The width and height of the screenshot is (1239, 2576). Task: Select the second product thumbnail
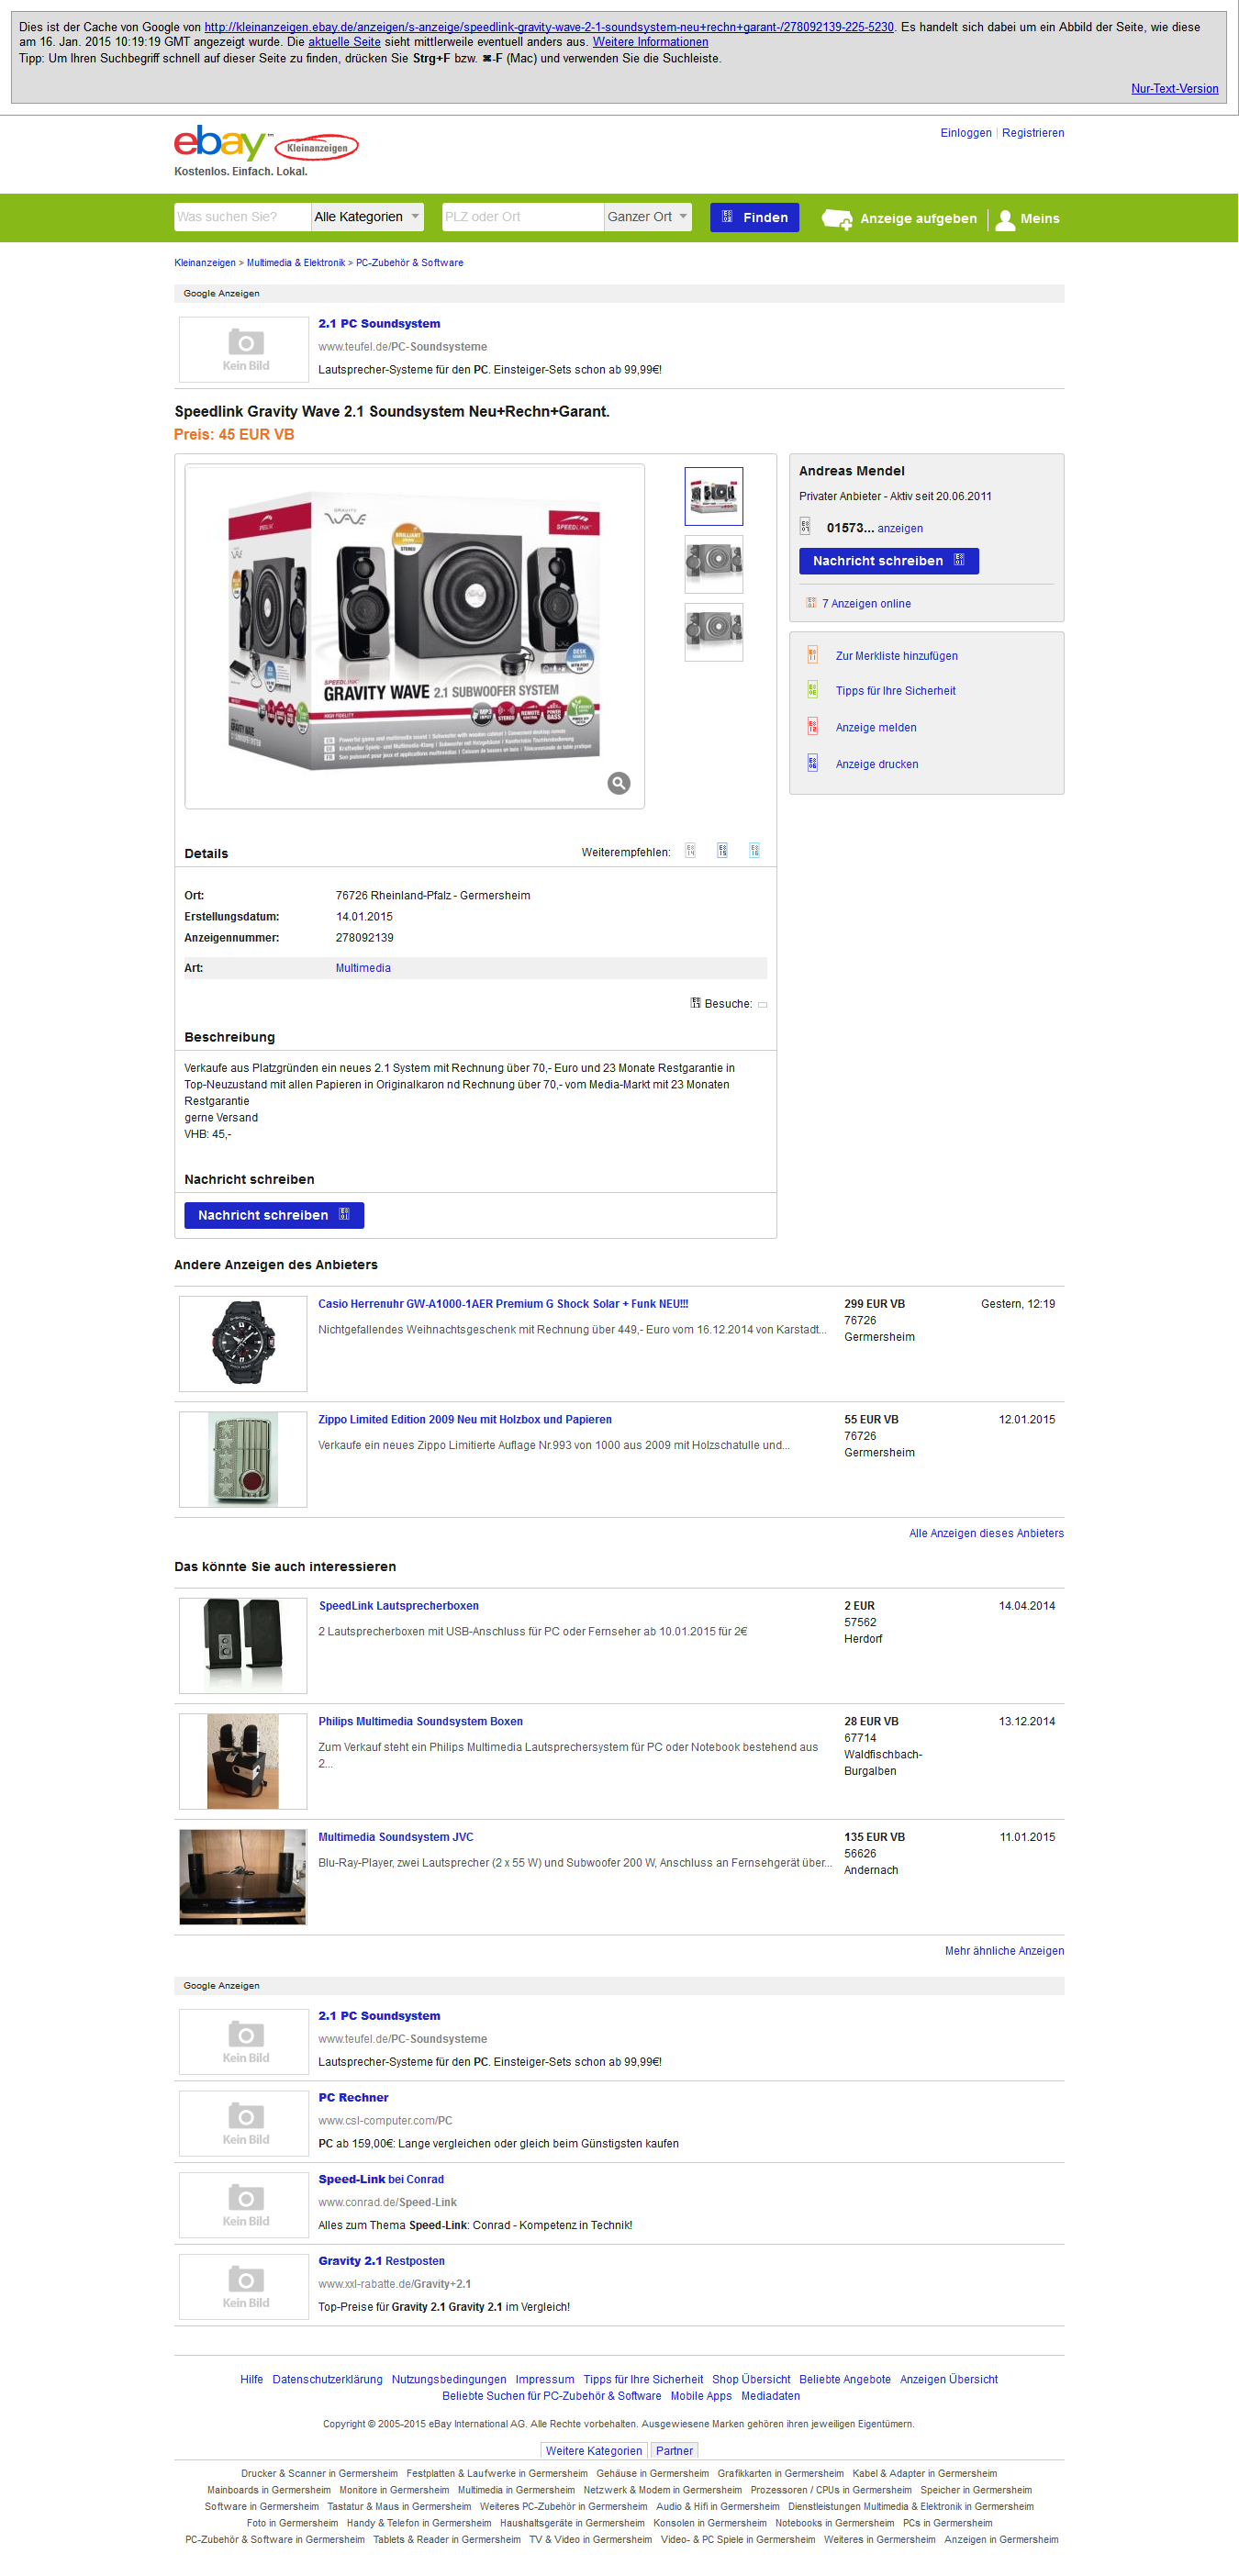(x=713, y=564)
